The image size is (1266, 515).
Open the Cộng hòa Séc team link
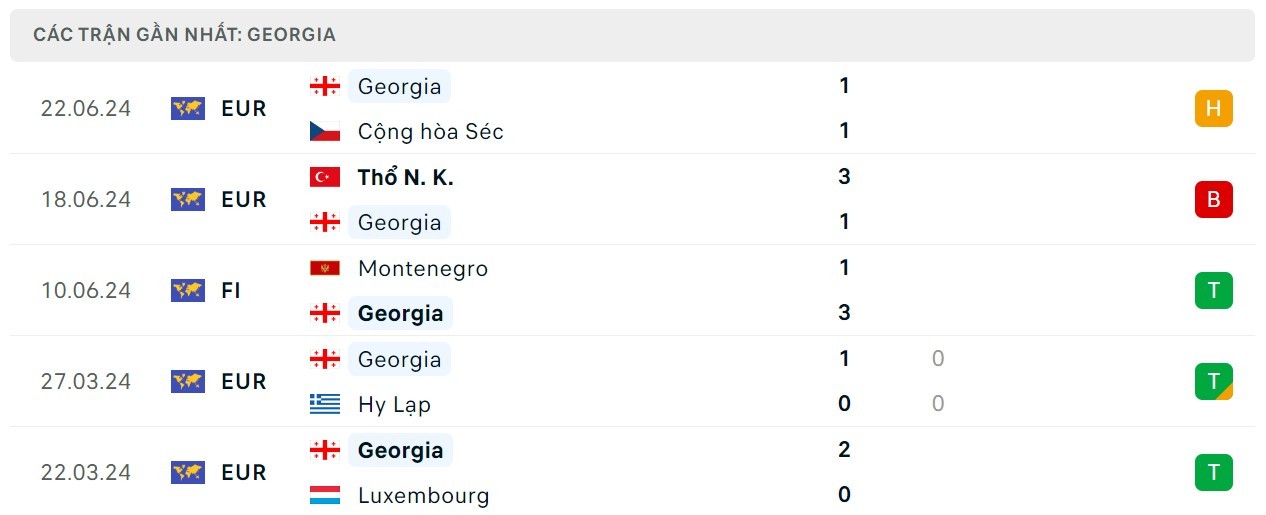pyautogui.click(x=431, y=132)
